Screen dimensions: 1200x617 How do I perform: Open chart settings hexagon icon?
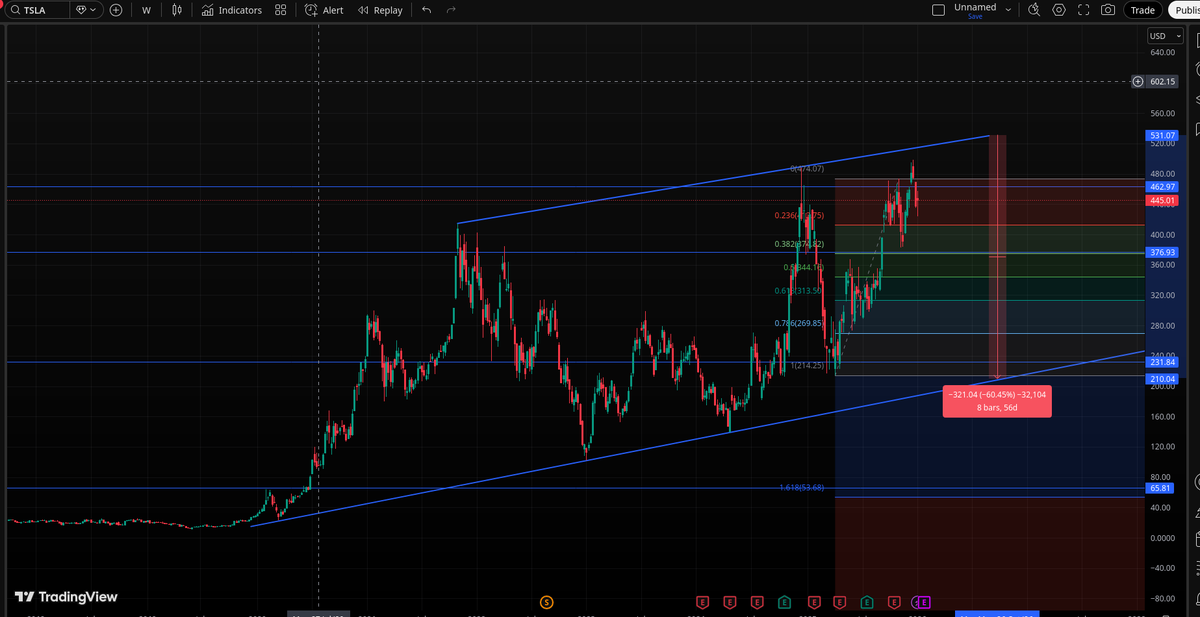1058,10
